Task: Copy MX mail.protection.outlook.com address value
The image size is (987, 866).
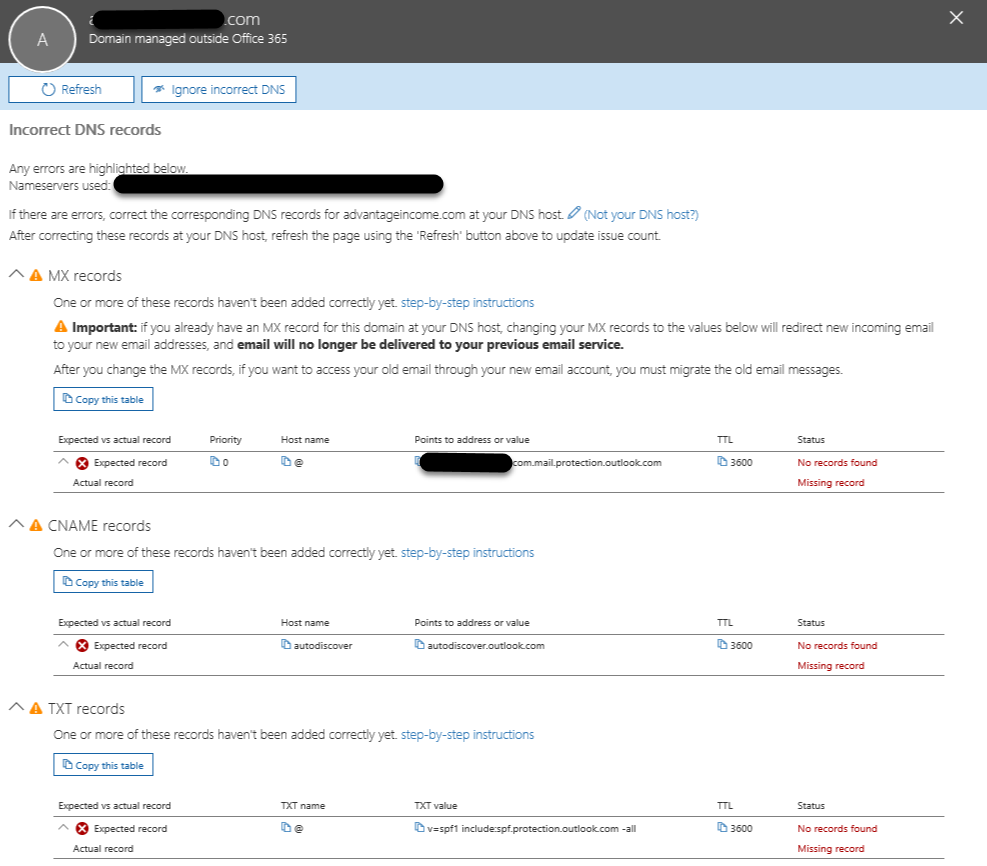Action: click(417, 461)
